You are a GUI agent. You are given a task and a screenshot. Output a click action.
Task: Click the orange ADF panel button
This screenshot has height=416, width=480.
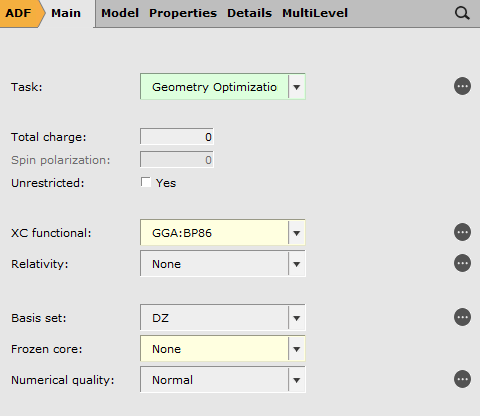click(19, 13)
